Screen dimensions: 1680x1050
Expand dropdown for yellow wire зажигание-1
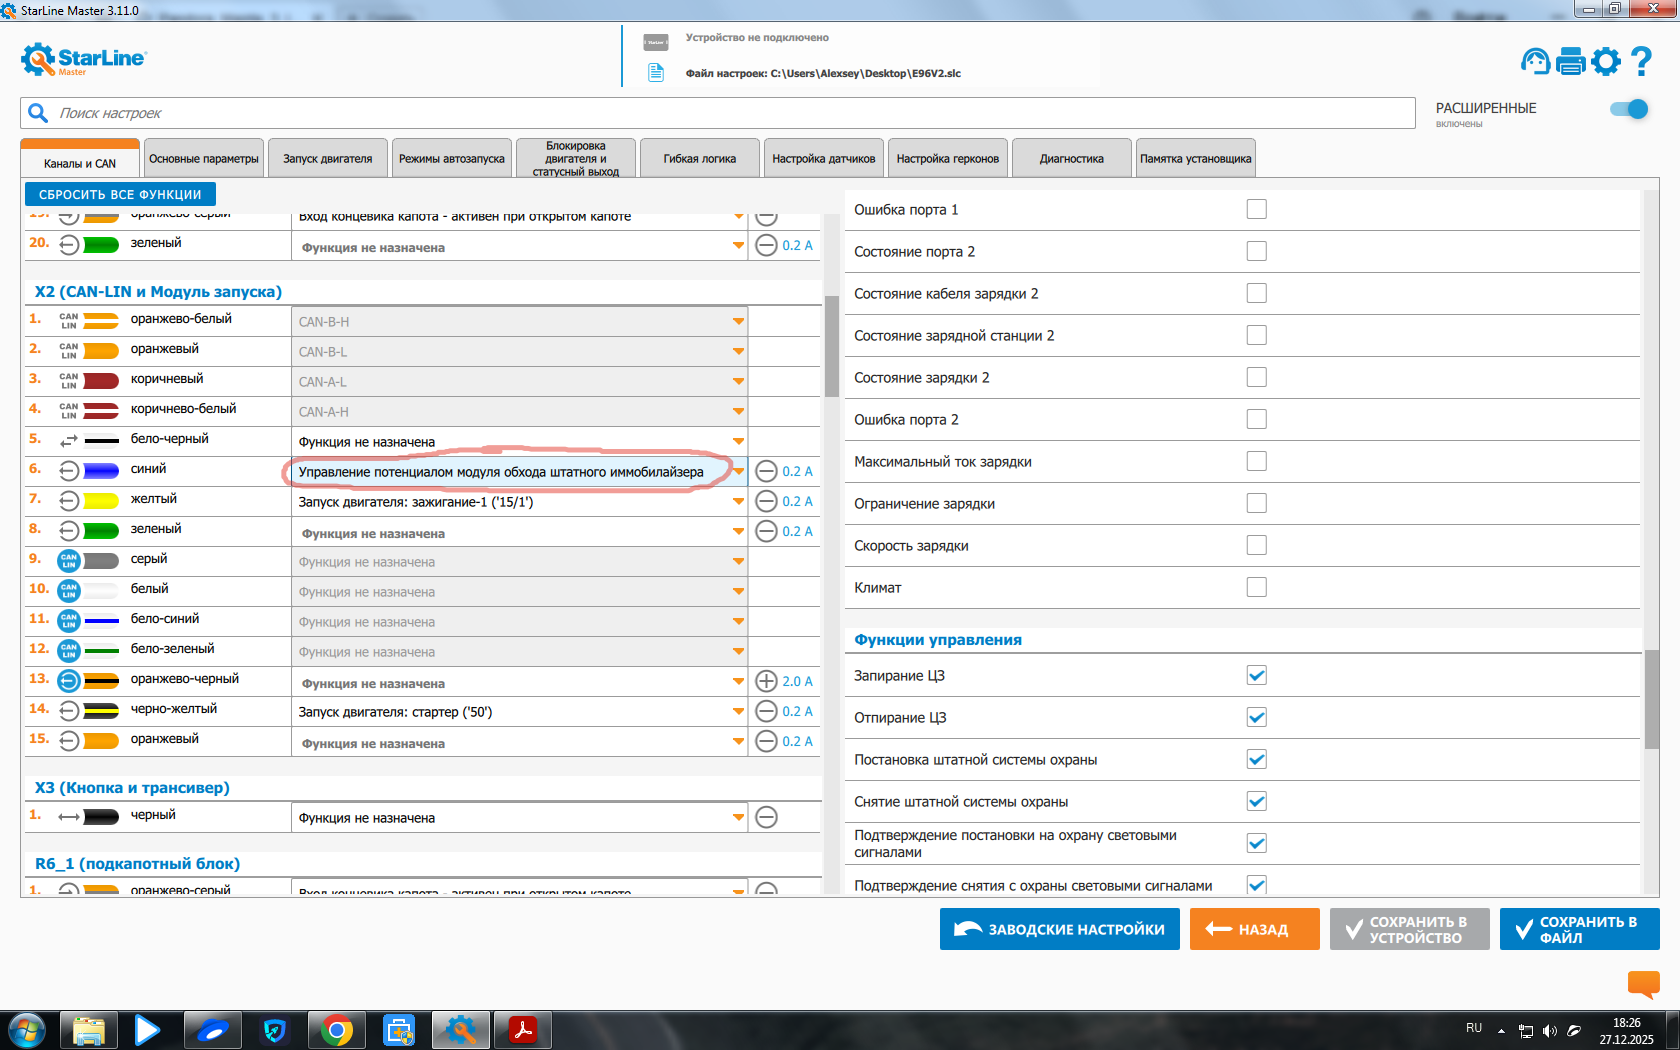tap(738, 502)
